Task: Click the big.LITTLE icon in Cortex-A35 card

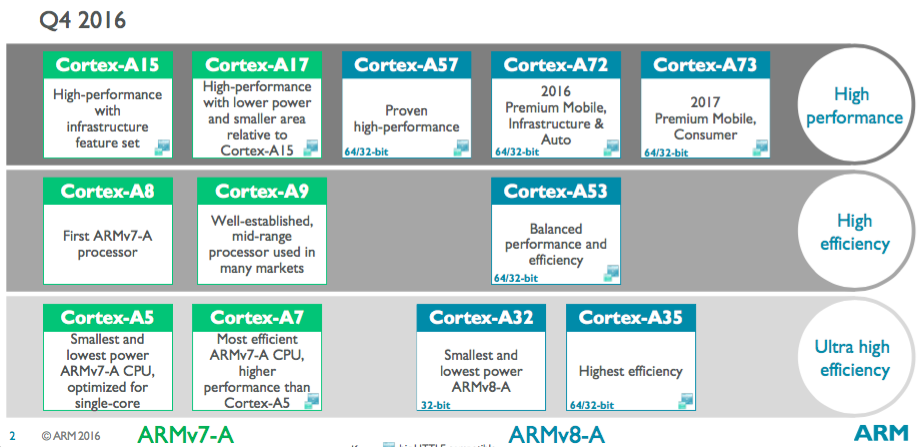Action: (686, 400)
